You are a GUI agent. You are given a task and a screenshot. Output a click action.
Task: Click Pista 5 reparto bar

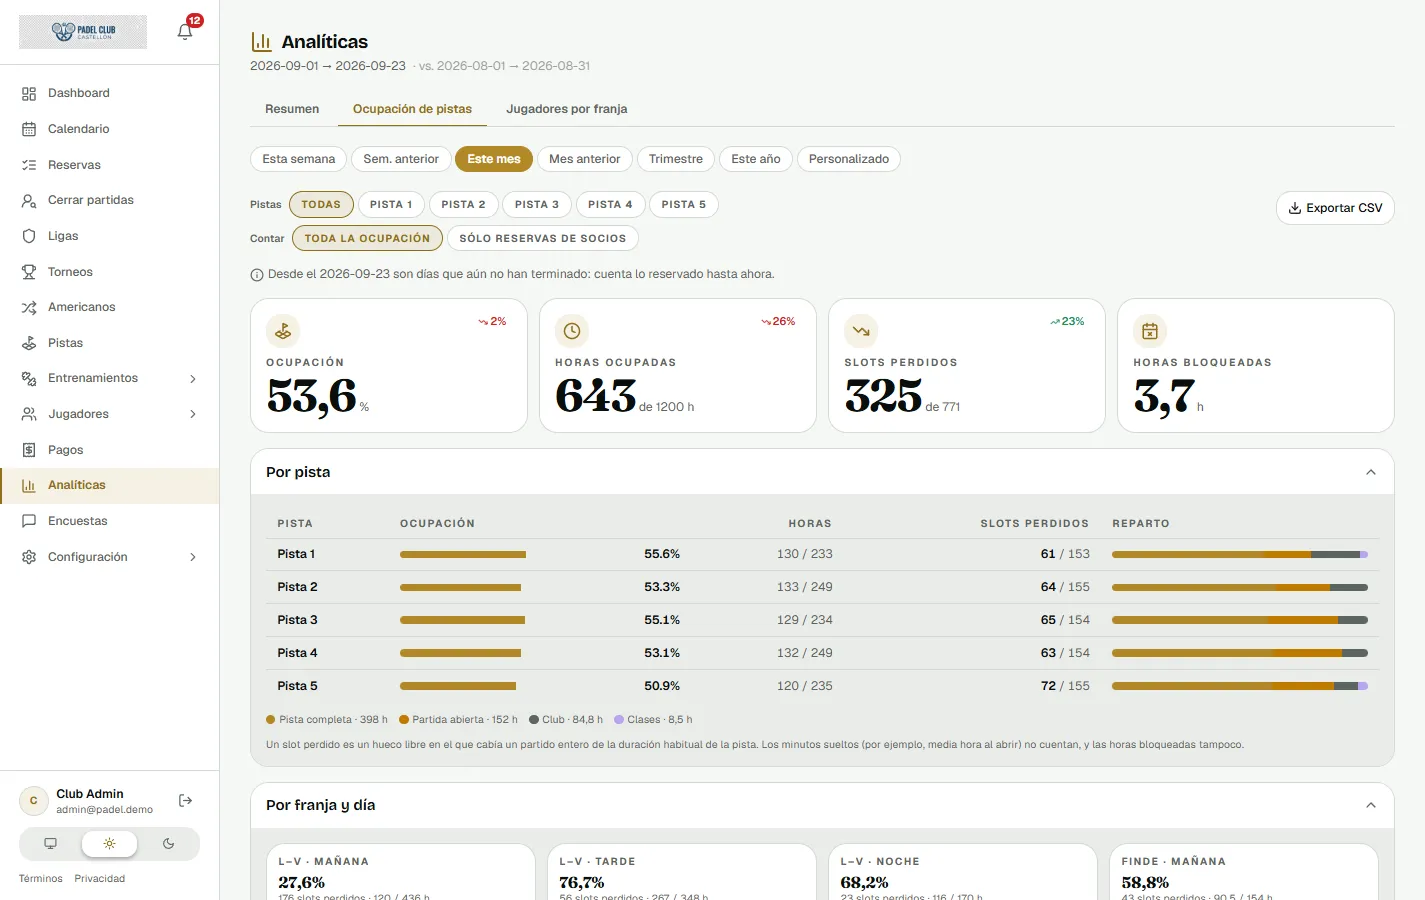(1240, 686)
